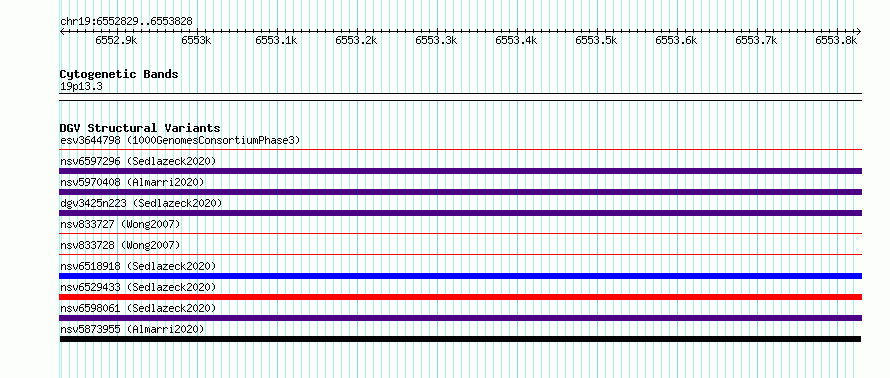Click the nsv6597296 (Sedlazeck2020) label
This screenshot has width=890, height=378.
point(138,161)
